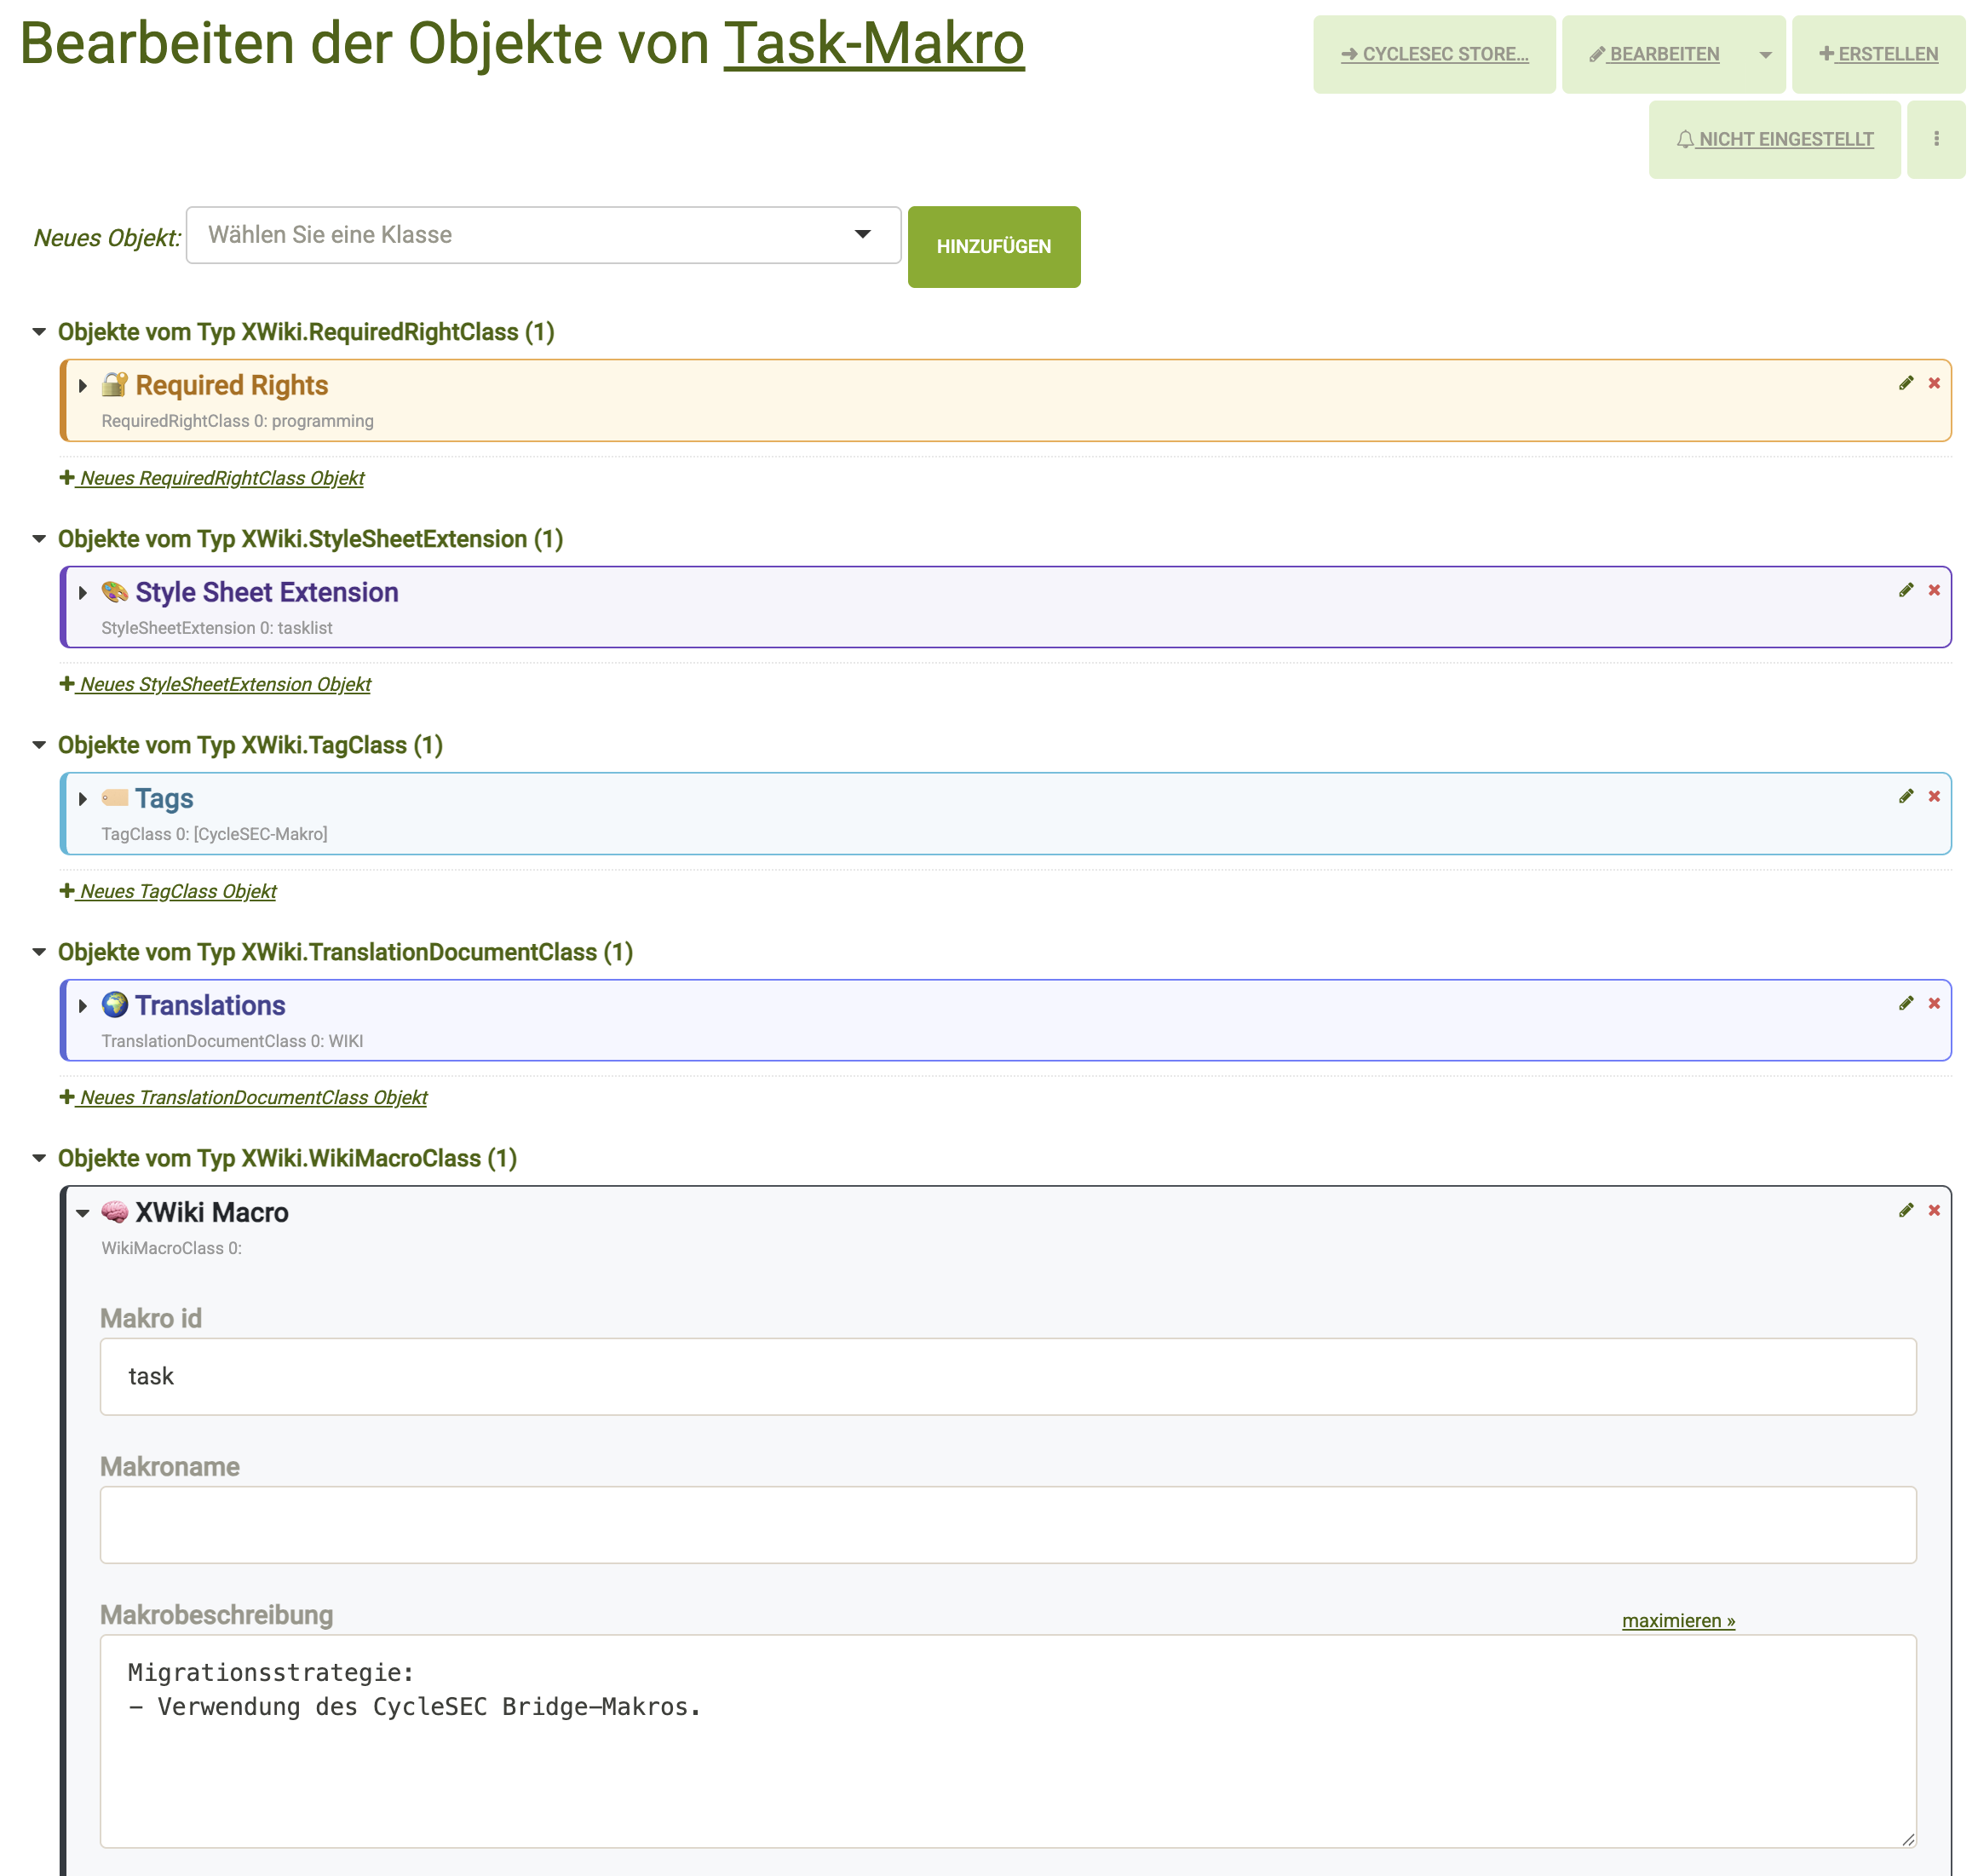1978x1876 pixels.
Task: Open the three-dot more actions menu
Action: pyautogui.click(x=1936, y=139)
